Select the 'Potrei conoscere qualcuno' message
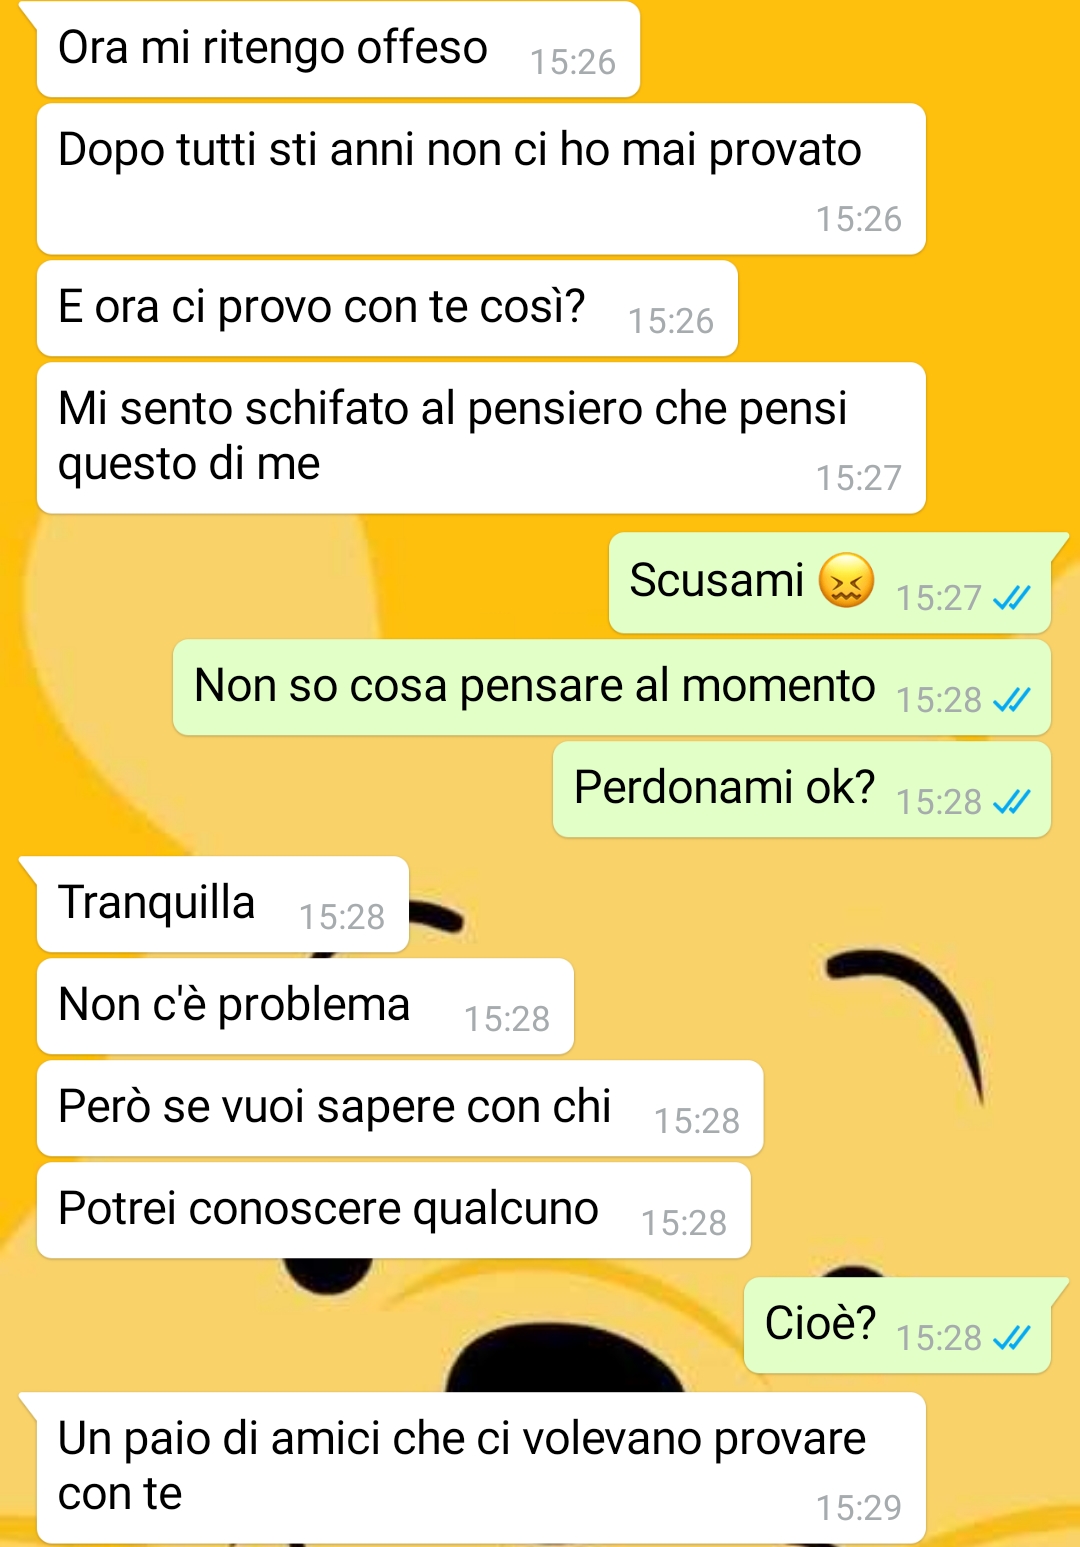 point(394,1211)
